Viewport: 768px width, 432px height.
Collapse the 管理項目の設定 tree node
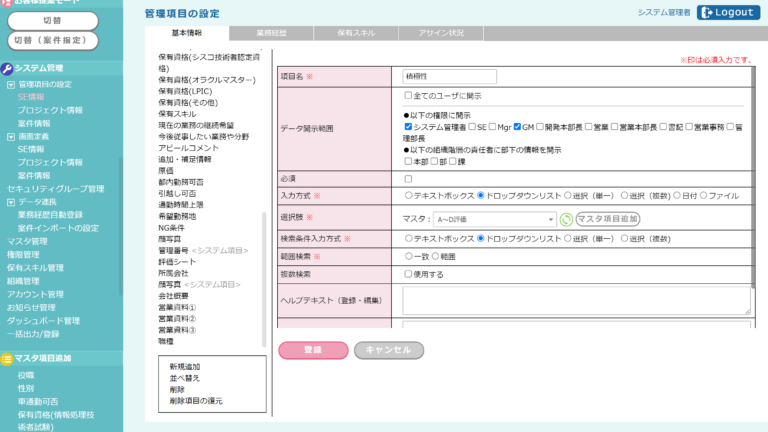click(x=11, y=84)
